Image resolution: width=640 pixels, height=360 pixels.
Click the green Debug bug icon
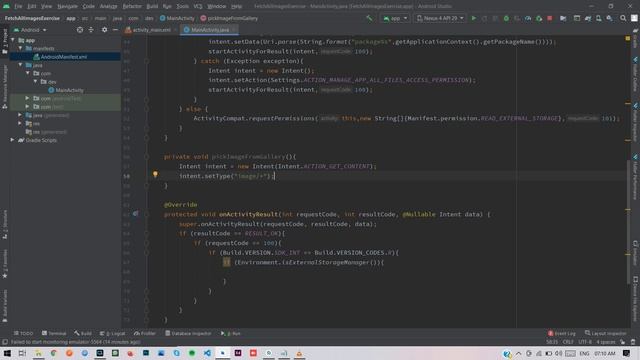pyautogui.click(x=506, y=18)
